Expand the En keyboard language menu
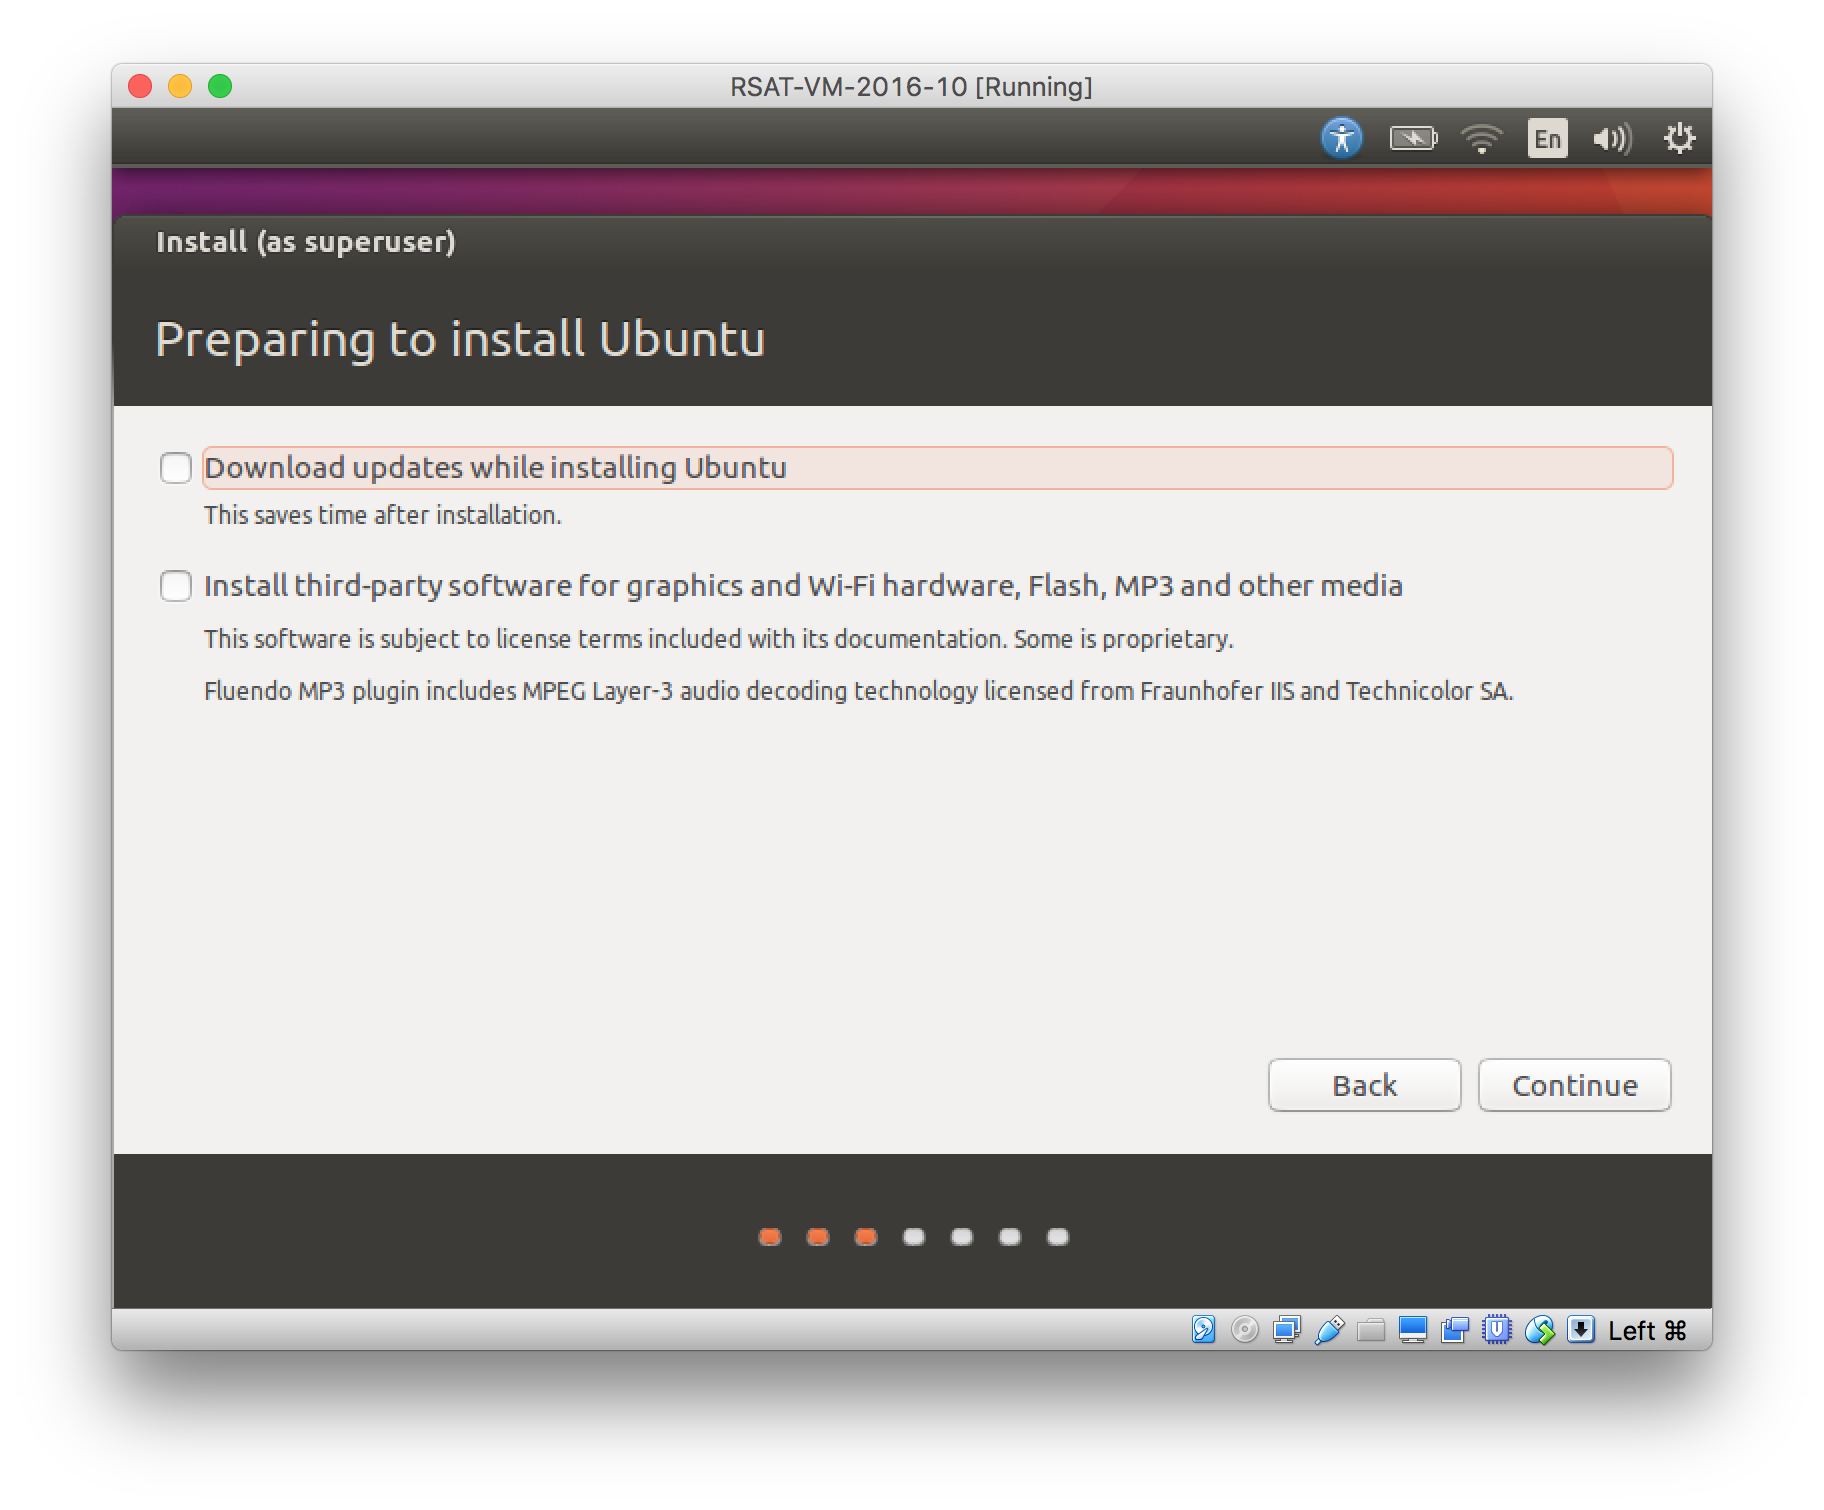The width and height of the screenshot is (1824, 1510). point(1547,138)
